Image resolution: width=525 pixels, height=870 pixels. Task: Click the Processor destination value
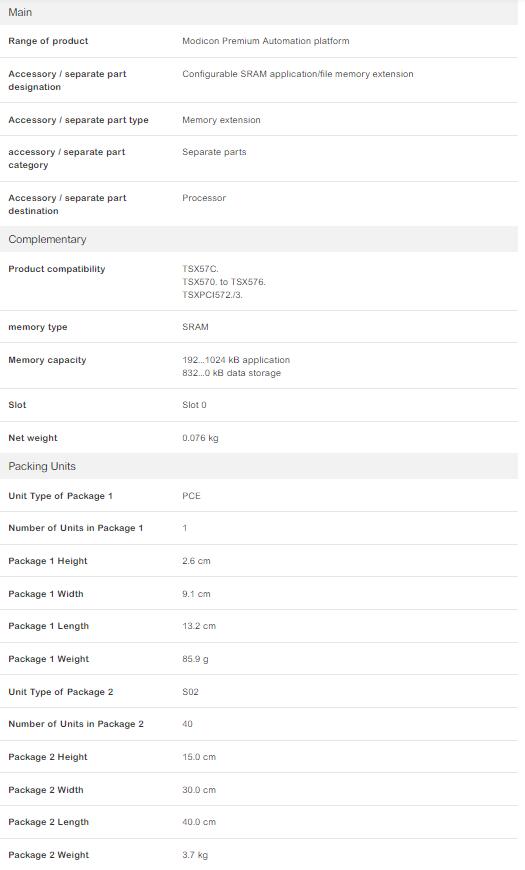(204, 198)
